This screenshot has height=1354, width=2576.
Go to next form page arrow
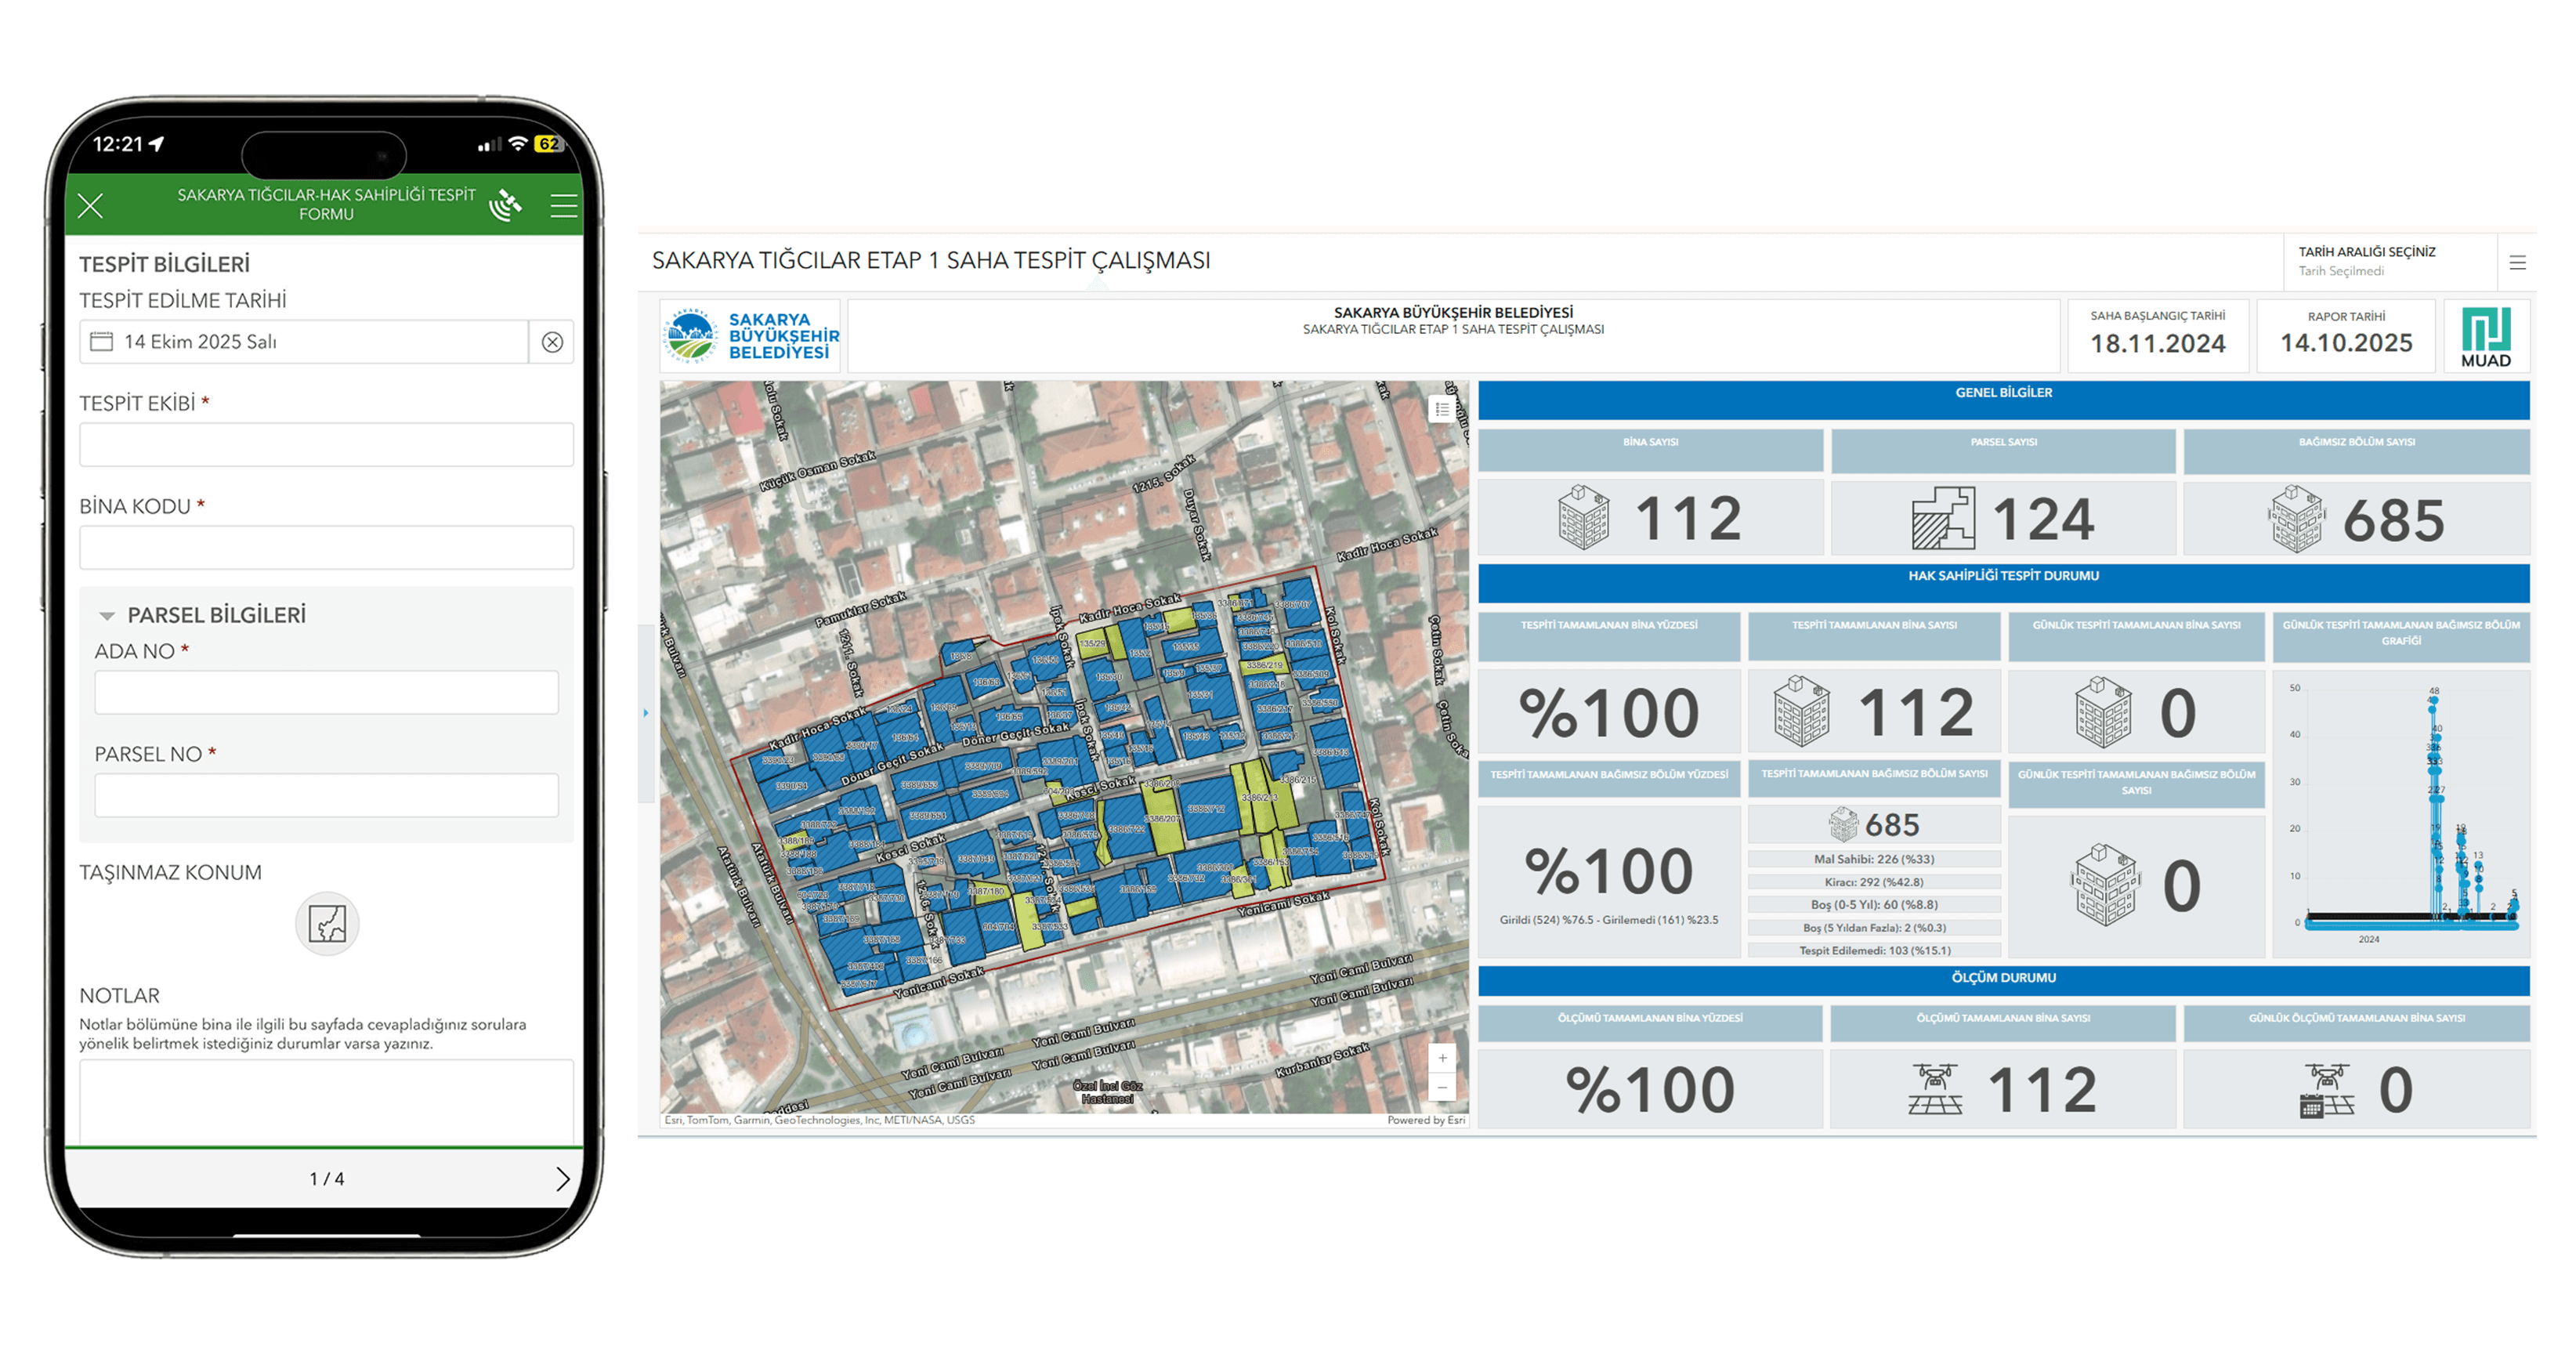(x=562, y=1179)
